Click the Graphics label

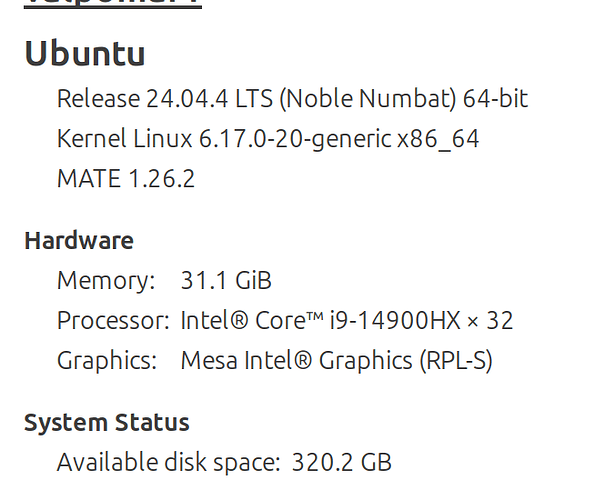[107, 361]
